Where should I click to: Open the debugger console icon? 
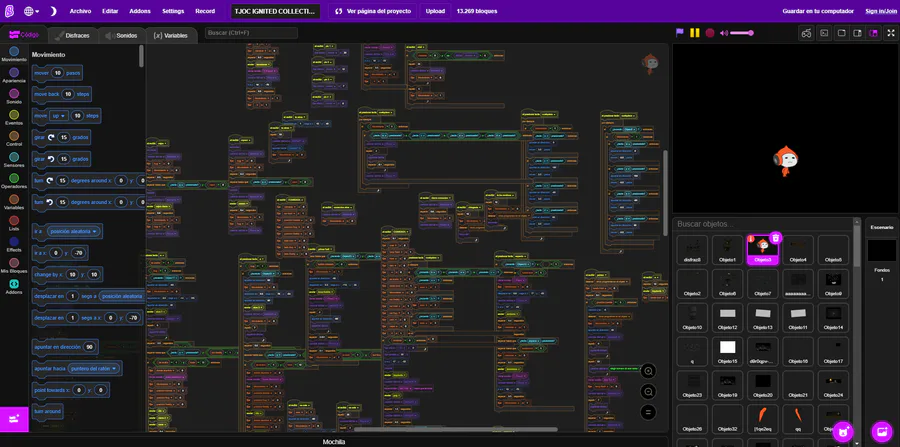click(x=824, y=33)
